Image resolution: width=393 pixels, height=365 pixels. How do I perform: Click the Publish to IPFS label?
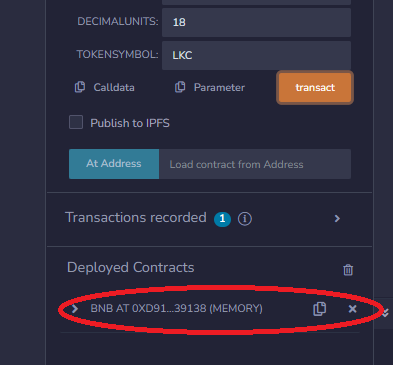coord(130,123)
